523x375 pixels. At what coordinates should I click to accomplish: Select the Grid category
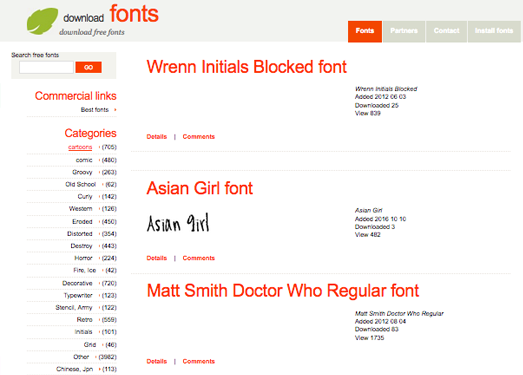coord(90,345)
